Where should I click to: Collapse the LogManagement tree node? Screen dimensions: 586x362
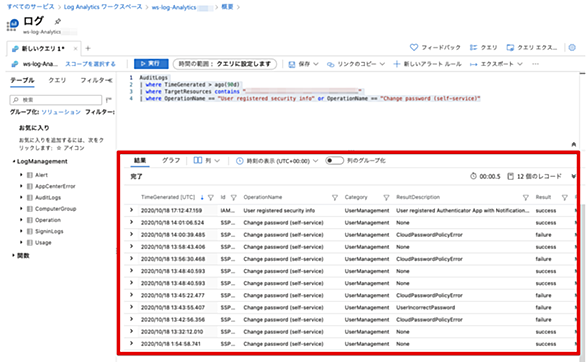click(14, 161)
